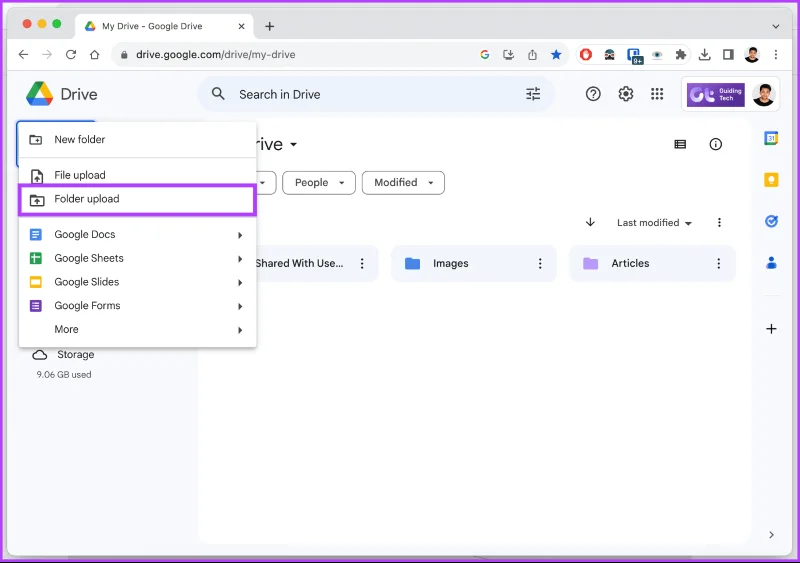The height and width of the screenshot is (563, 800).
Task: Expand Google Slides submenu arrow
Action: (240, 282)
